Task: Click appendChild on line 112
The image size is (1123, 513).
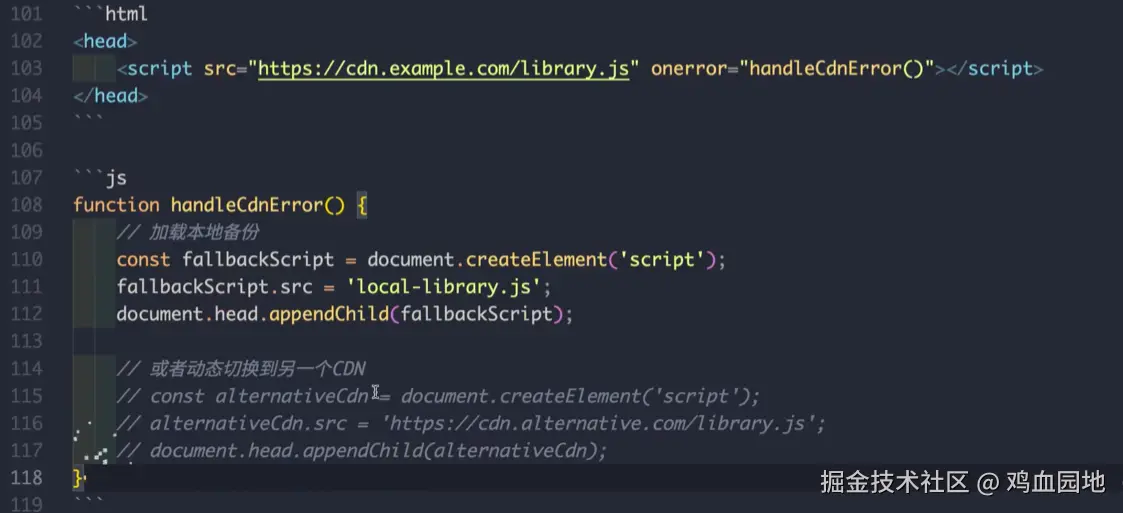Action: pos(329,314)
